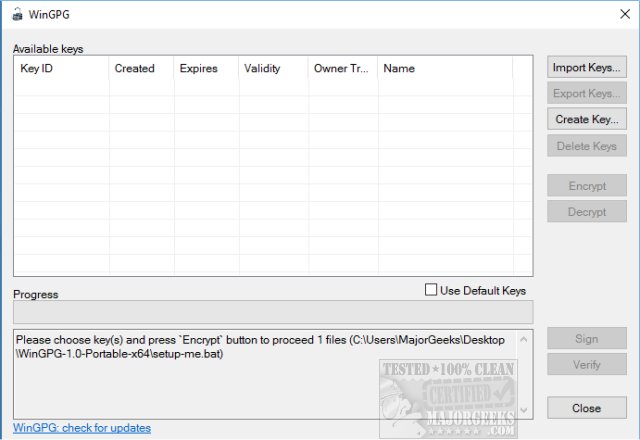Screen dimensions: 640x440
Task: Click the Sign button
Action: (587, 338)
